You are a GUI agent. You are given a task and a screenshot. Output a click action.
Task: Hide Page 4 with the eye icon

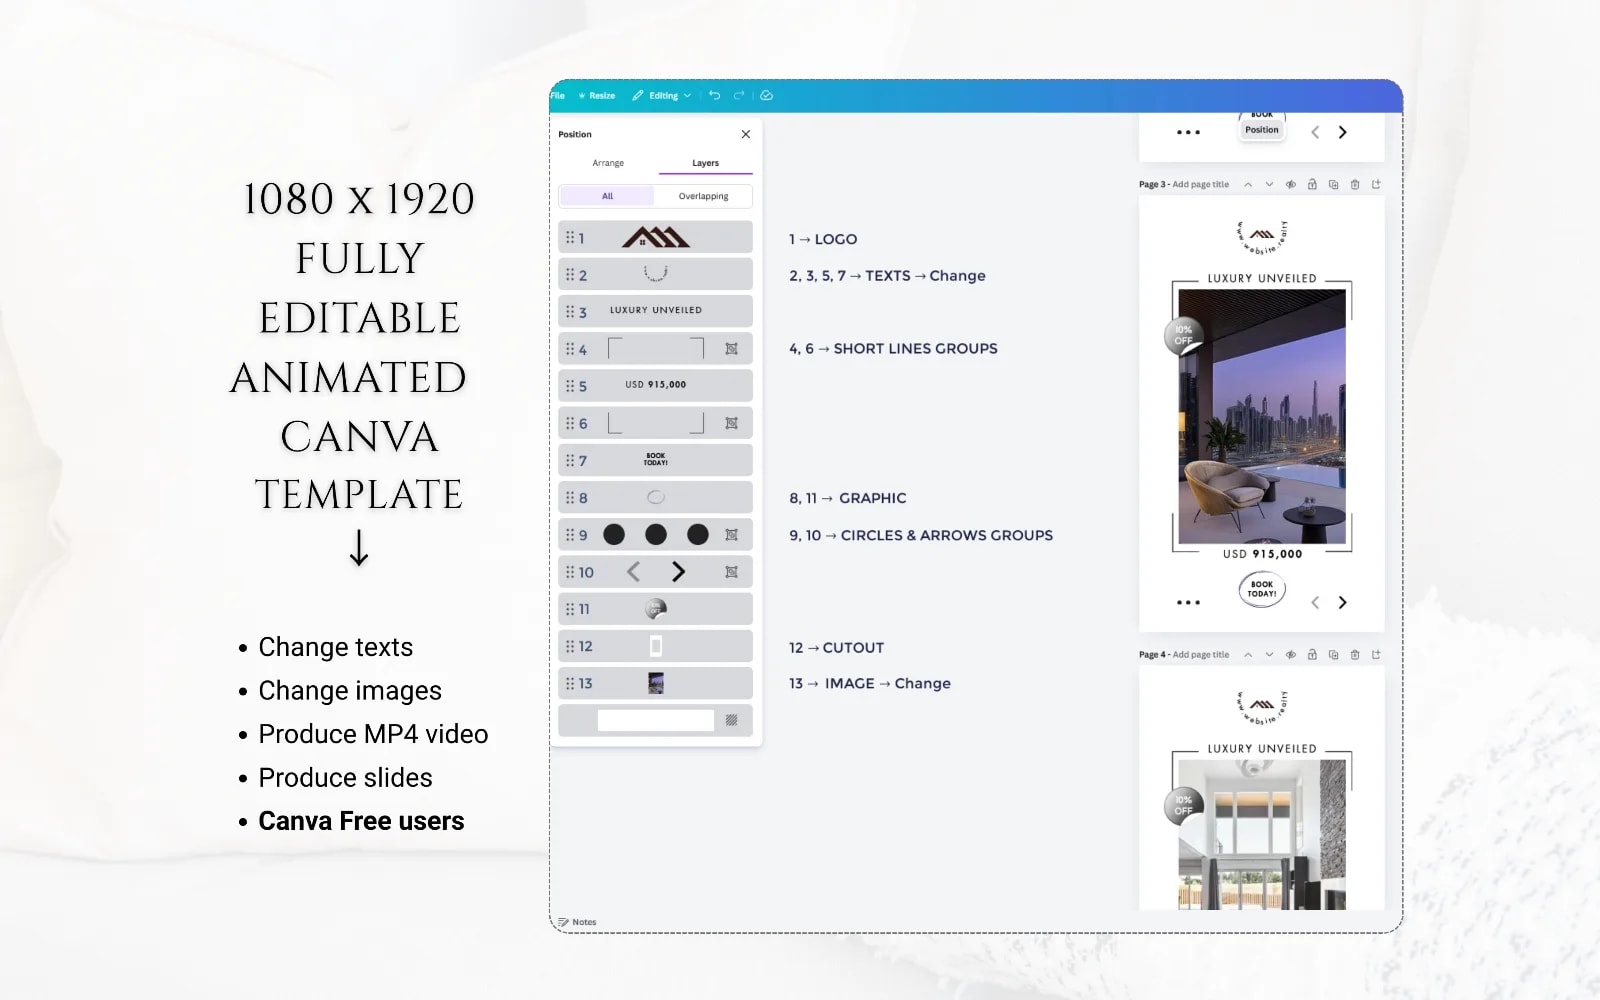click(1291, 655)
